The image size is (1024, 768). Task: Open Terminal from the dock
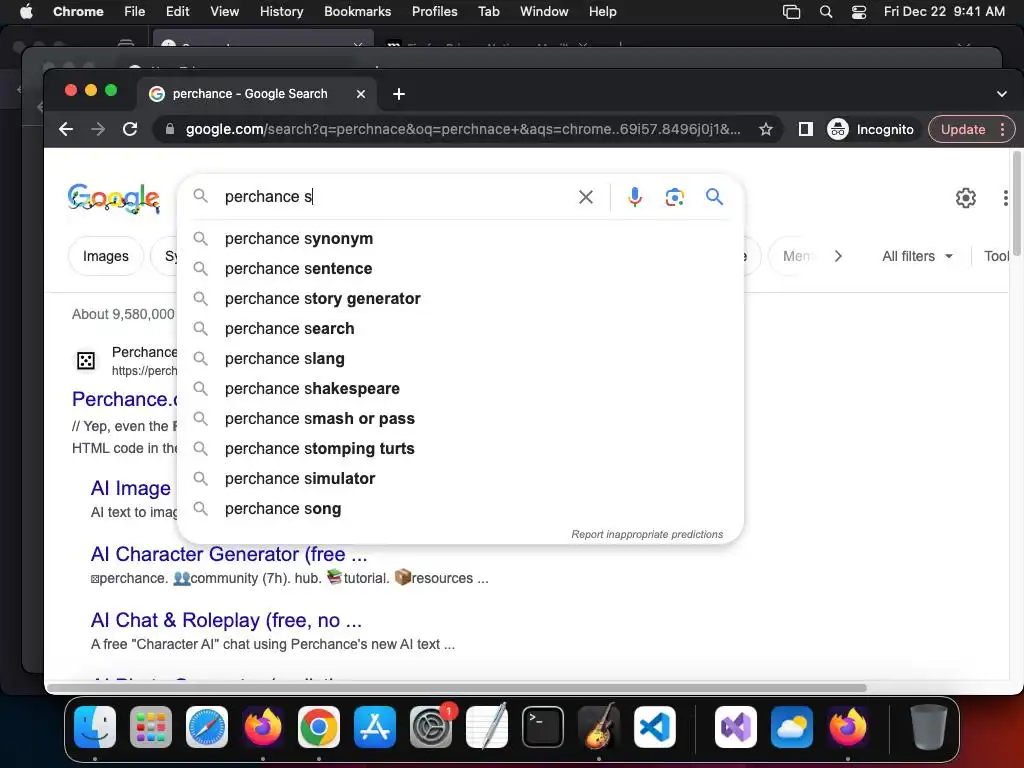coord(543,727)
